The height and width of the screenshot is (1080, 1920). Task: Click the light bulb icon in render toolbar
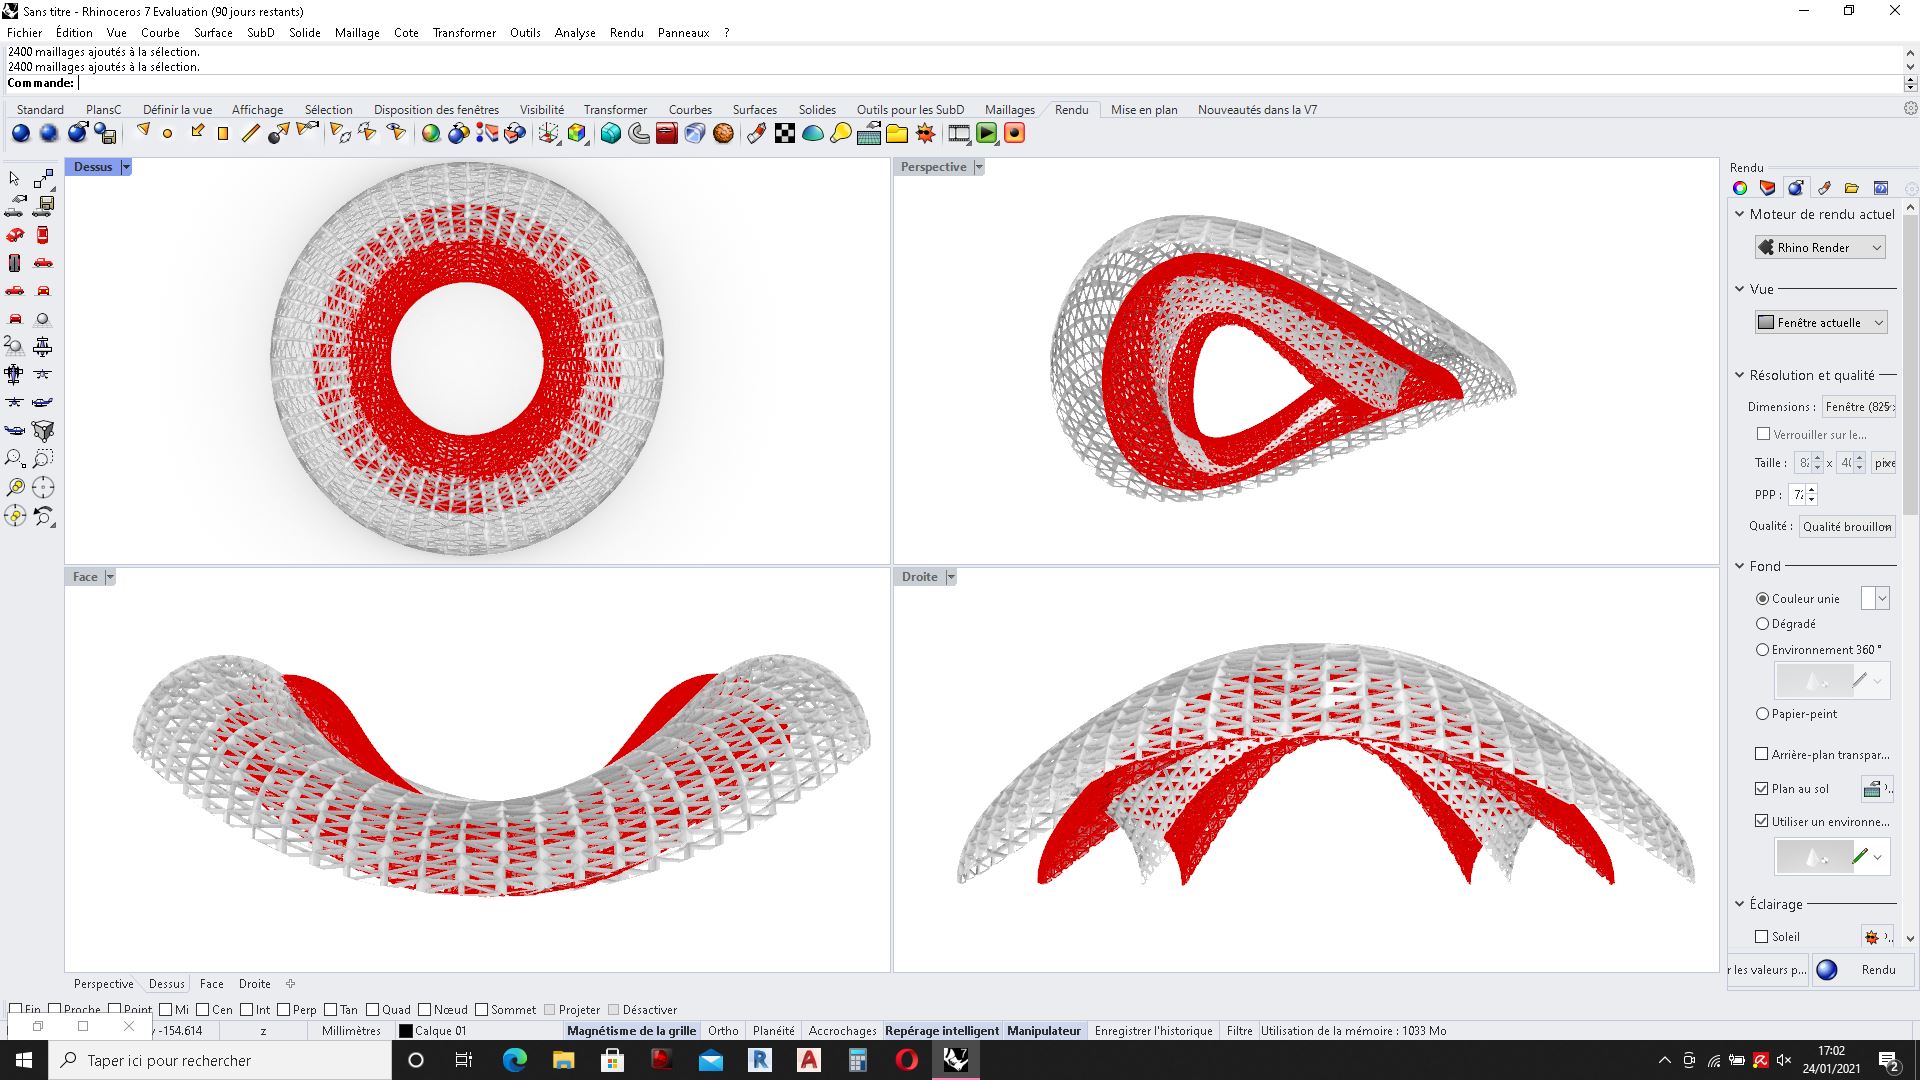(841, 133)
